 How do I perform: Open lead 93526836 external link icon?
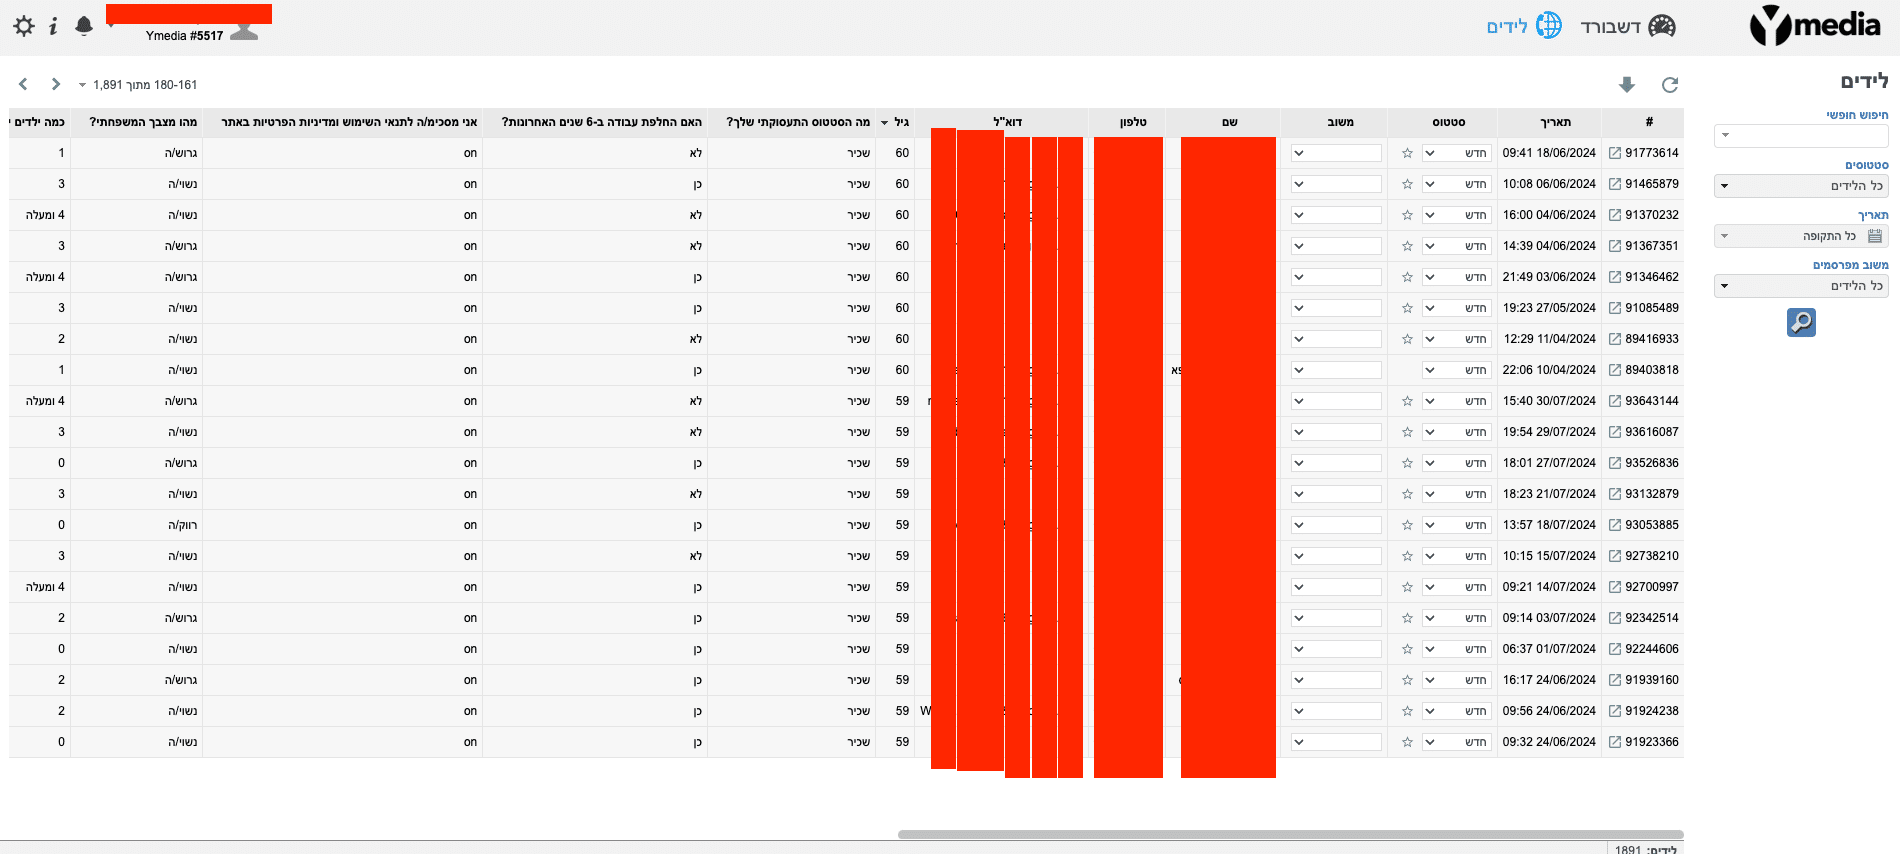point(1615,463)
